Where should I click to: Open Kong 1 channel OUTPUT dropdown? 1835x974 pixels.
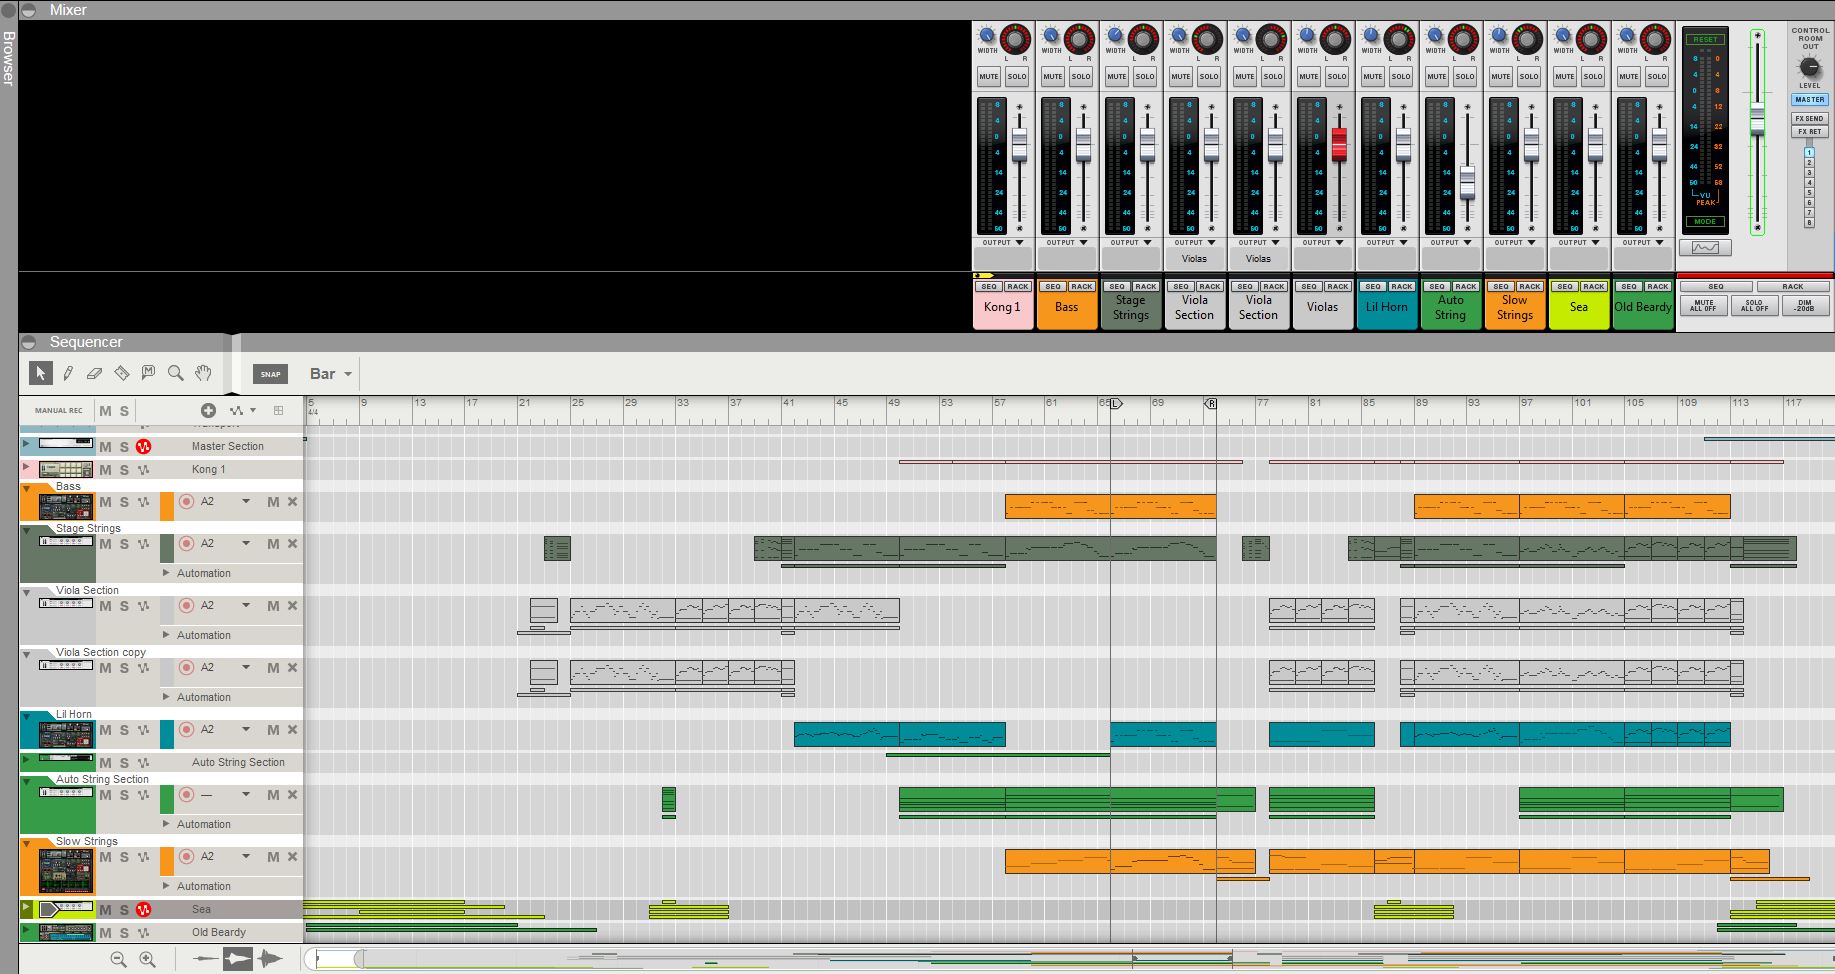(x=1002, y=242)
